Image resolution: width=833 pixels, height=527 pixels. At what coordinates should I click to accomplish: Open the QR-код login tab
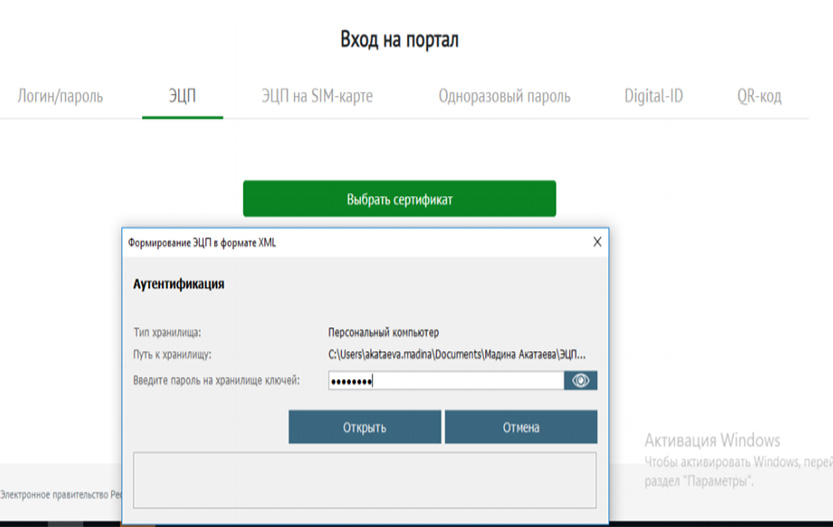click(759, 97)
